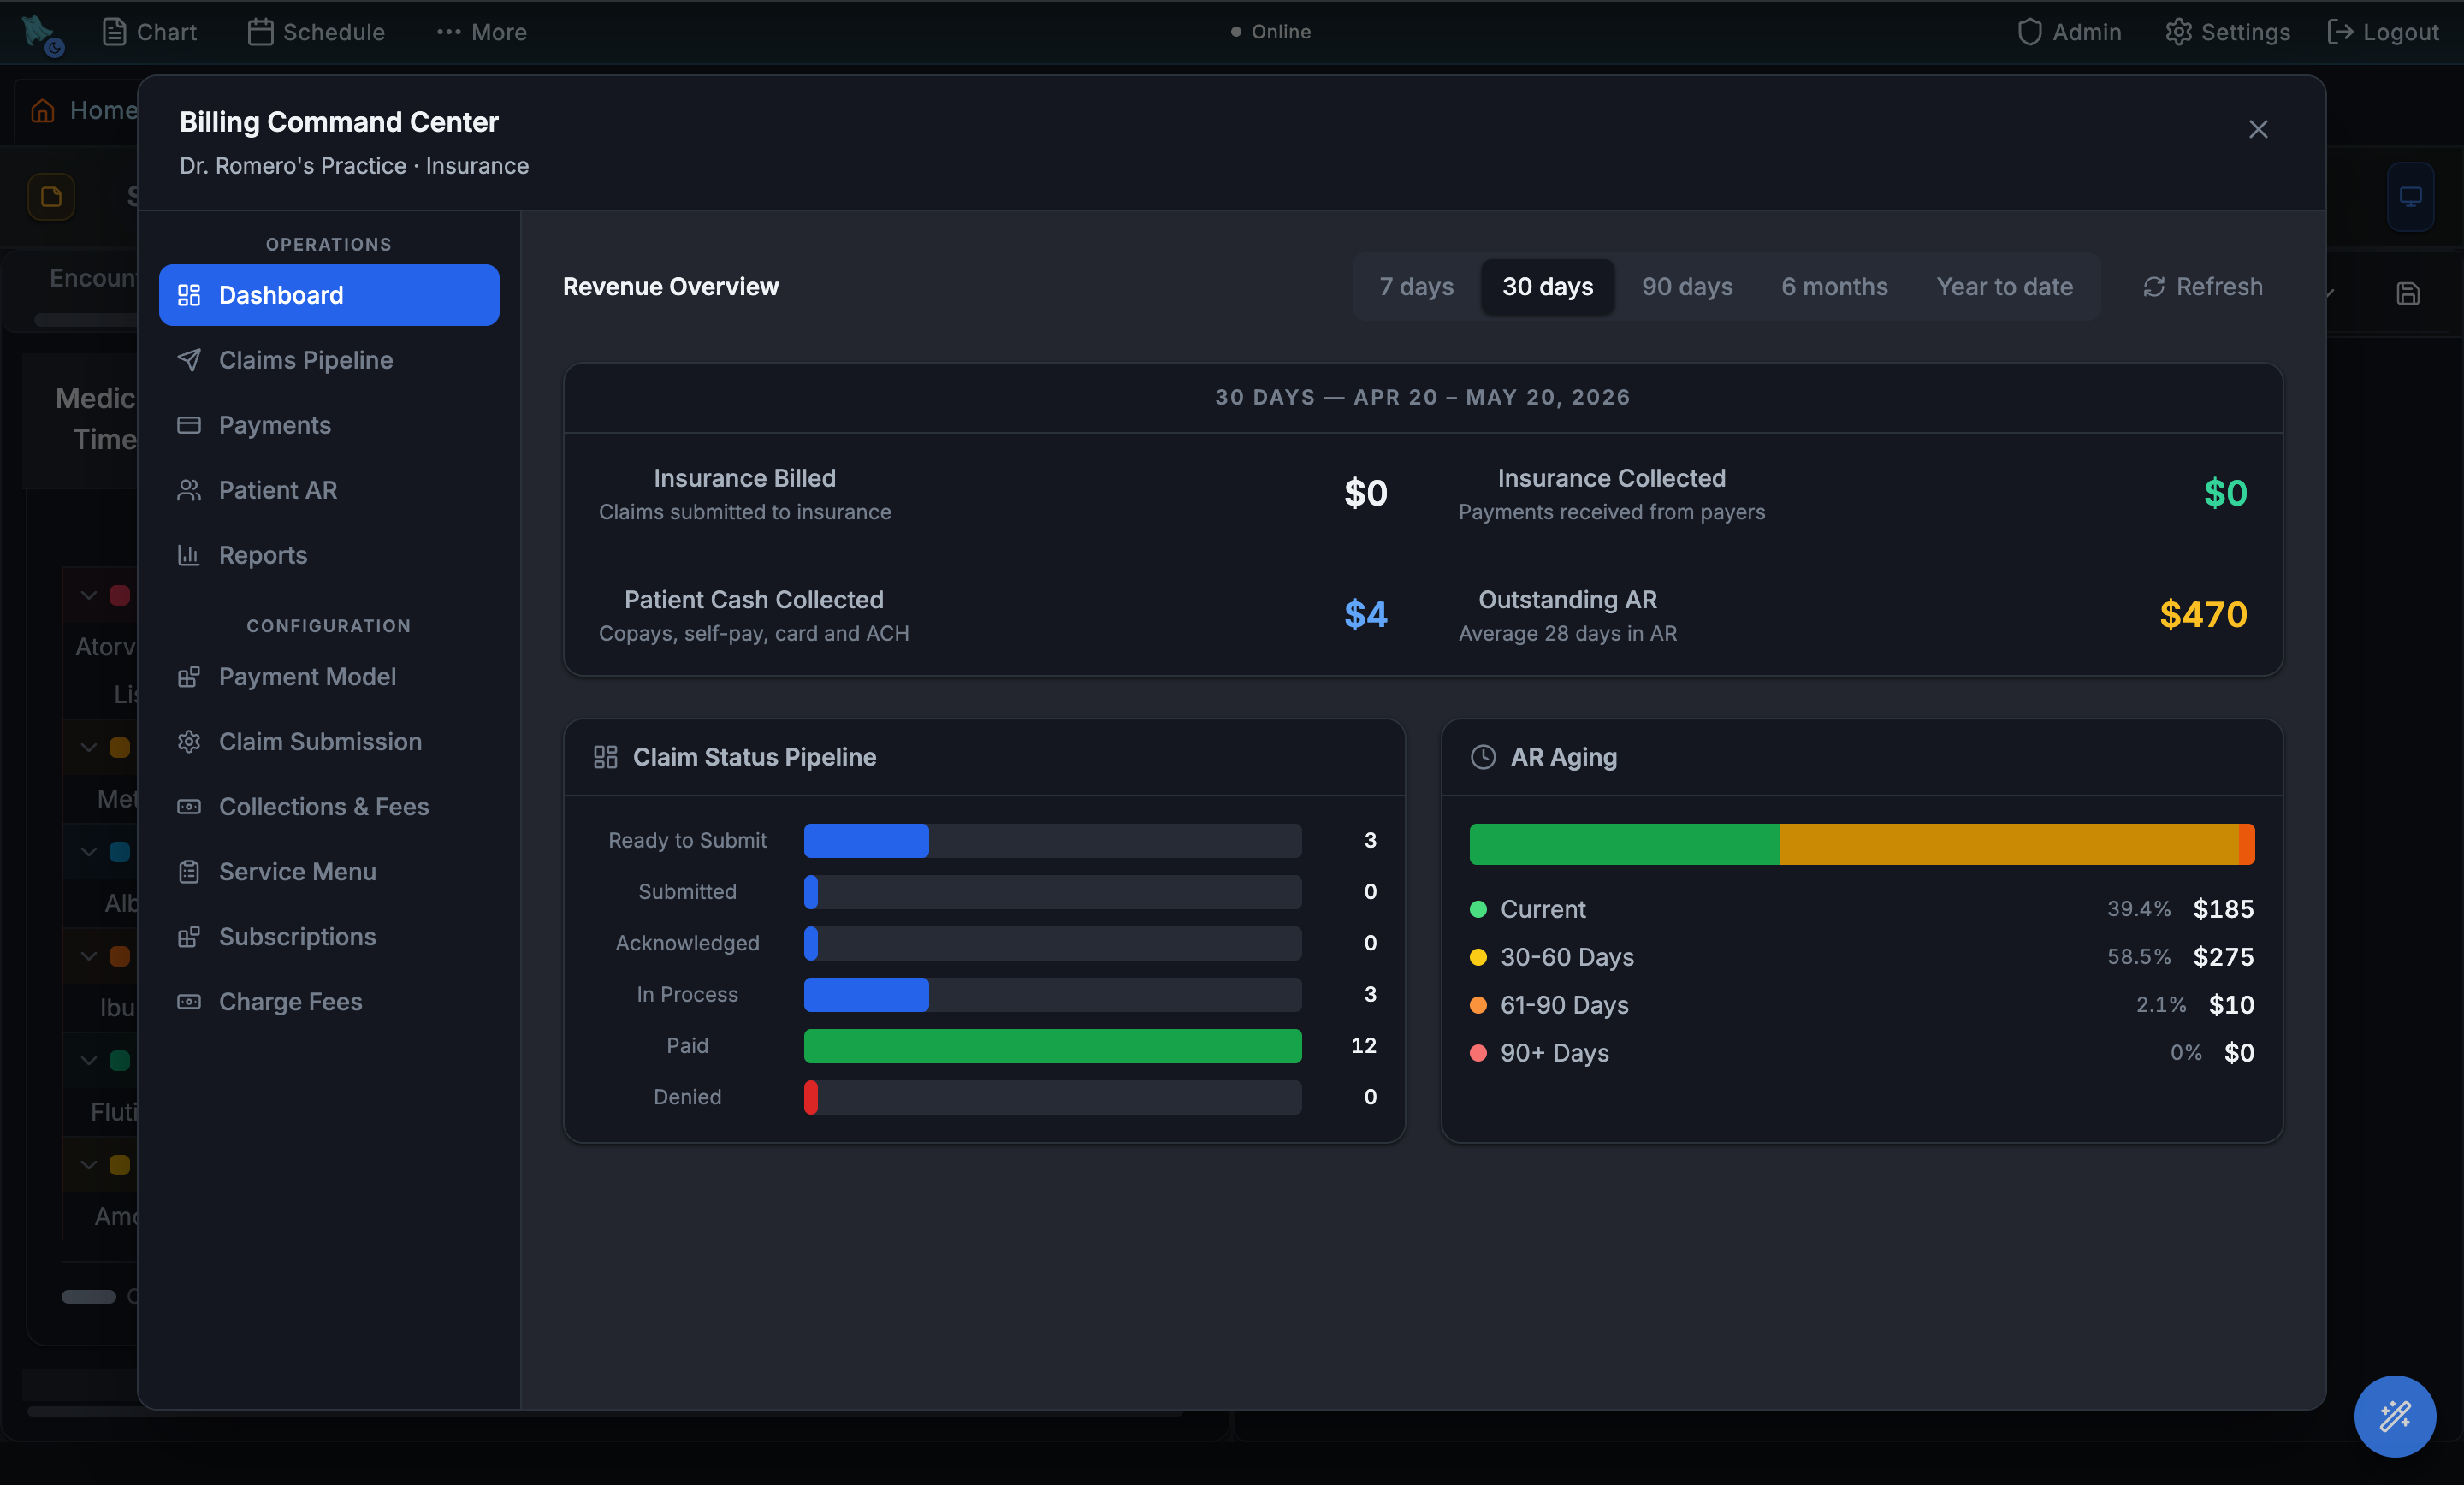Click the 30-60 Days aging row
The height and width of the screenshot is (1485, 2464).
[x=1862, y=957]
